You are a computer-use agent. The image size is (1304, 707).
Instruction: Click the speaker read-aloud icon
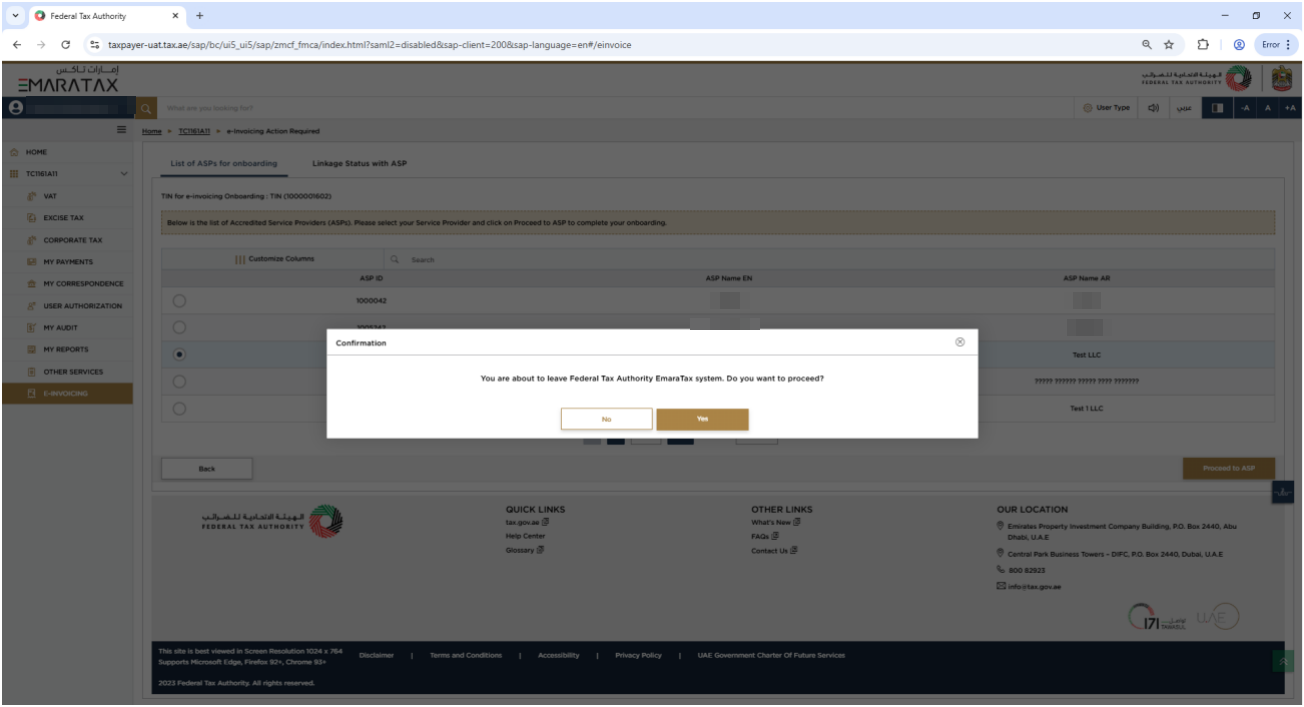(x=1153, y=107)
